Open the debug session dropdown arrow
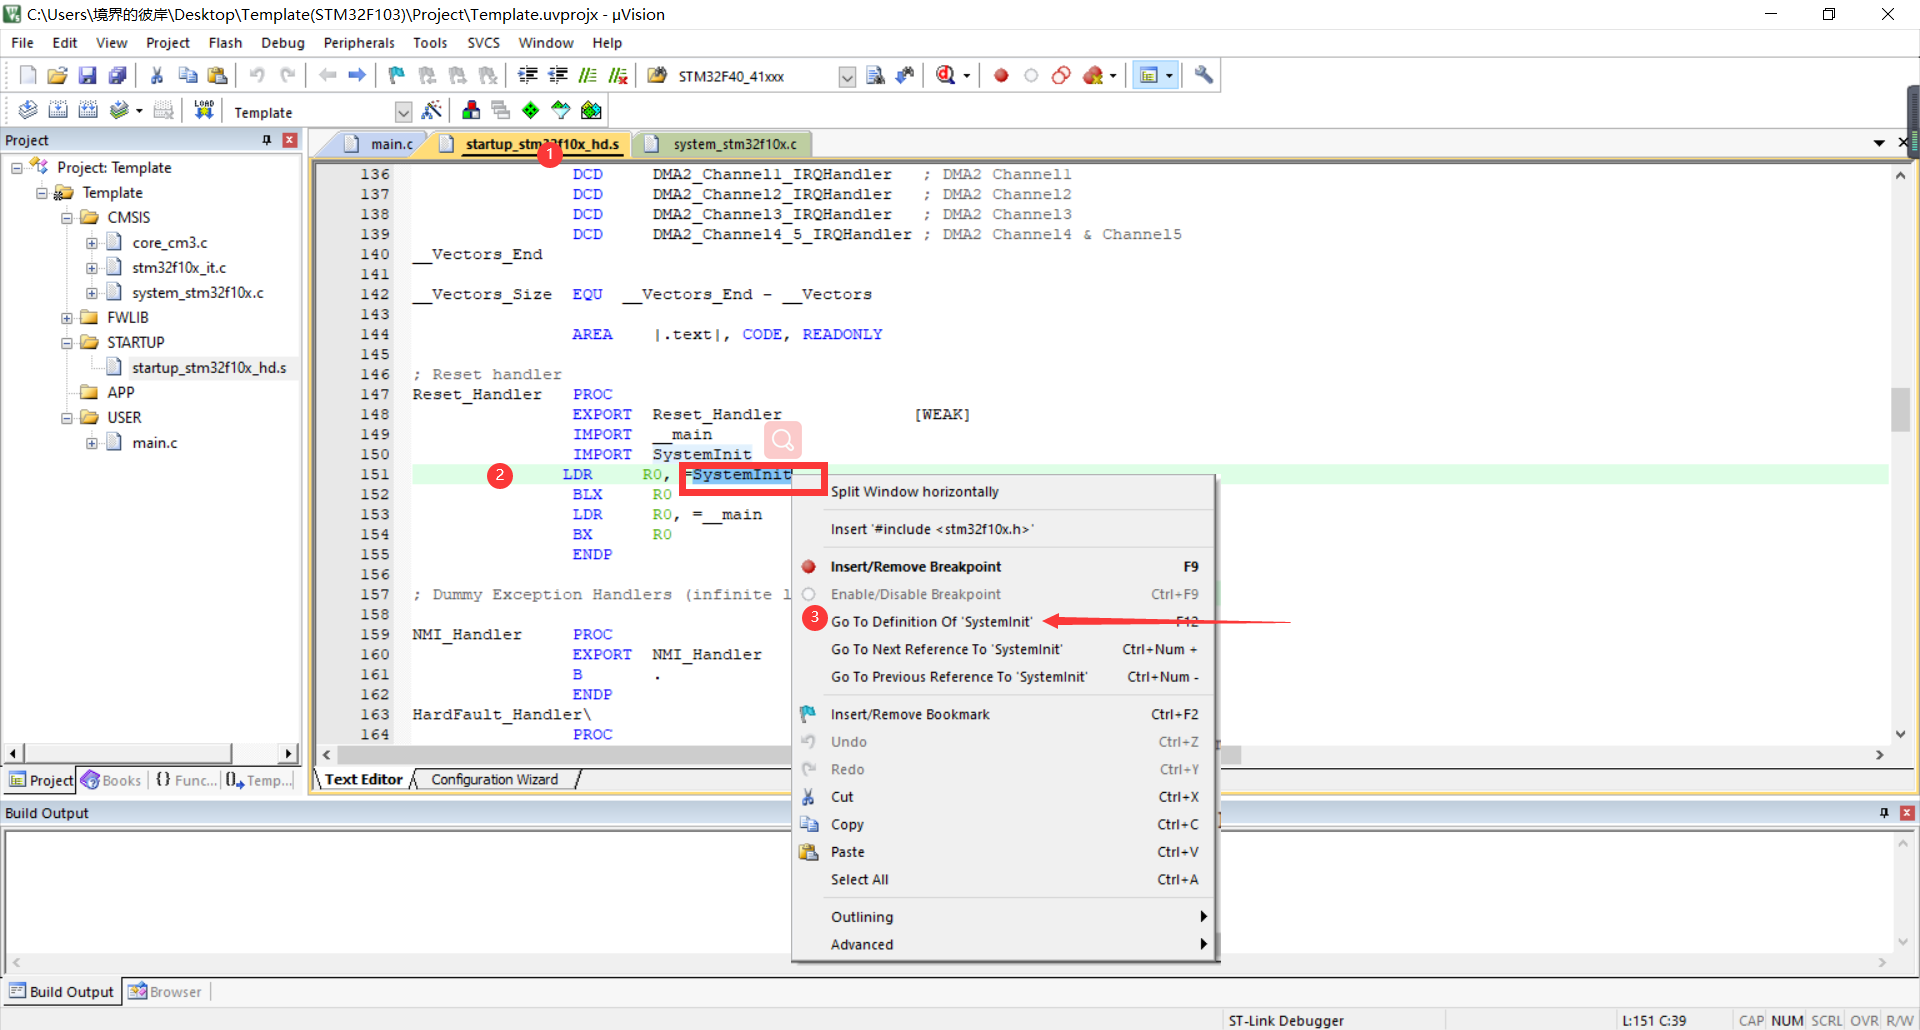 pyautogui.click(x=966, y=76)
